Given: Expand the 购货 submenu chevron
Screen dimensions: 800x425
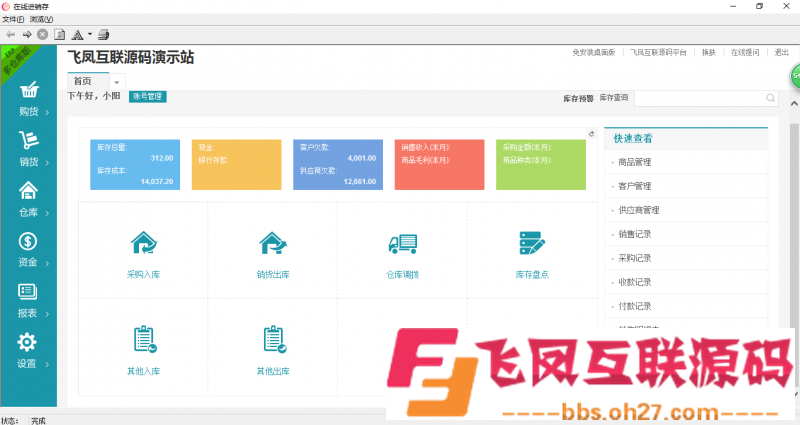Looking at the screenshot, I should click(47, 112).
